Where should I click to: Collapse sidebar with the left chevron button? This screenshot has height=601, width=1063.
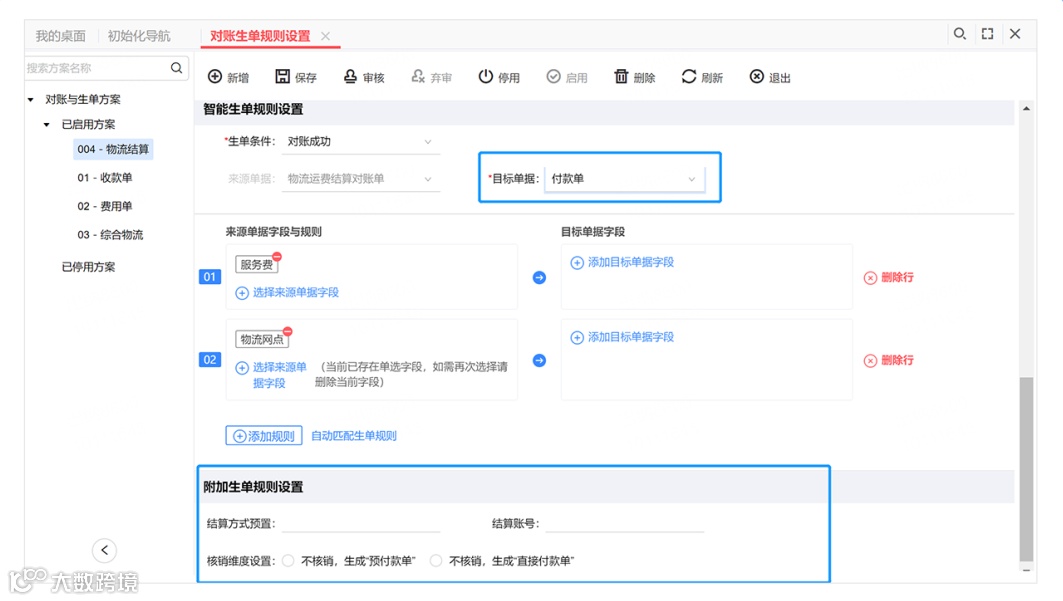click(104, 550)
